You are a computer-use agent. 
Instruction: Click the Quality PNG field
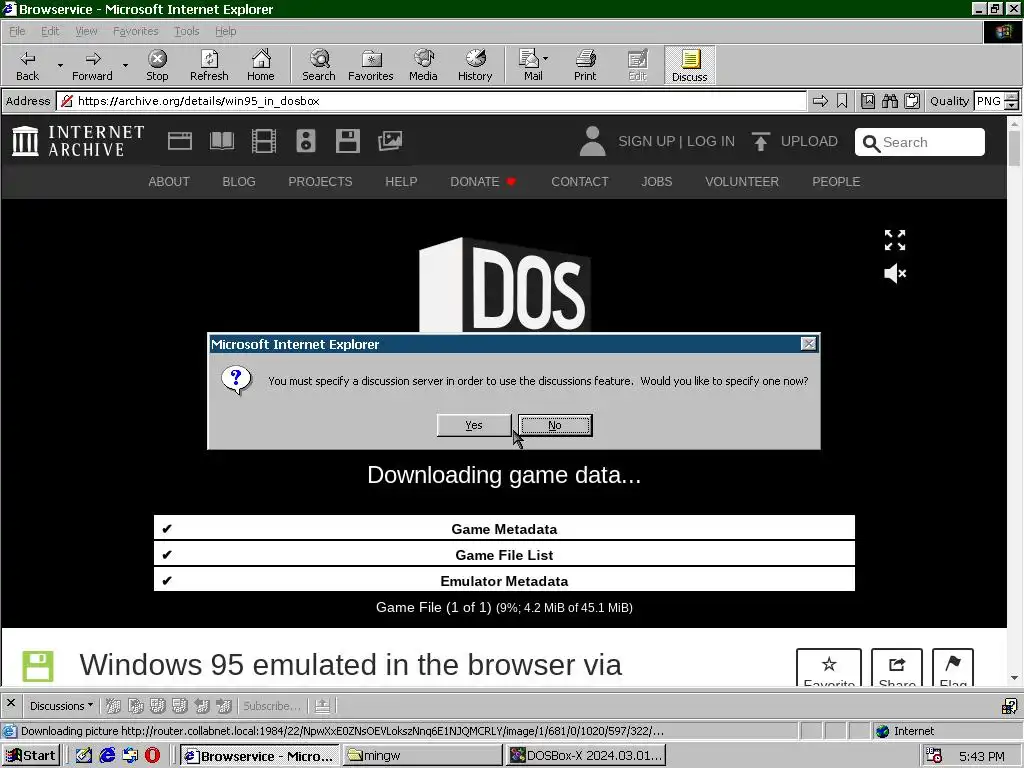989,101
